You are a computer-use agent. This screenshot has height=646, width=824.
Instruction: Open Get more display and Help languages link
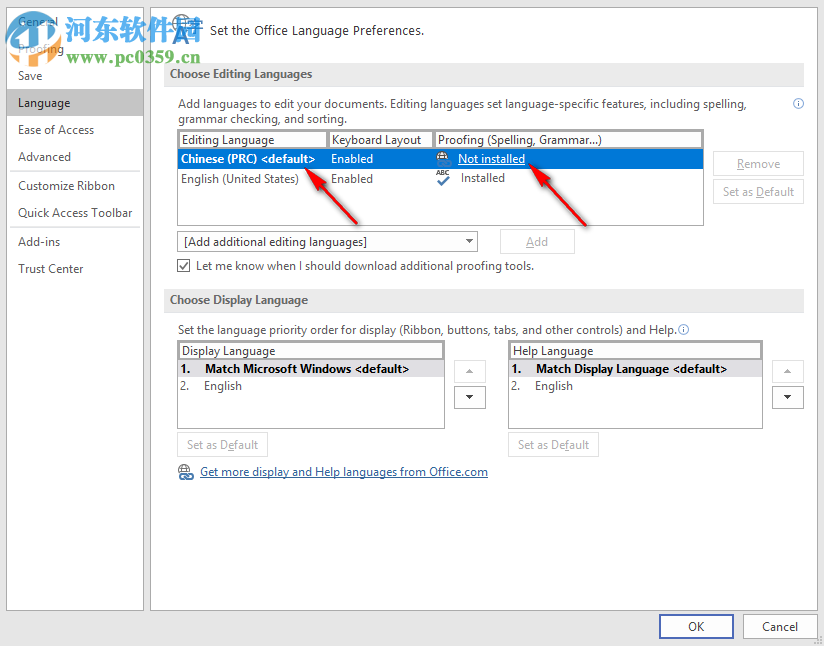343,471
